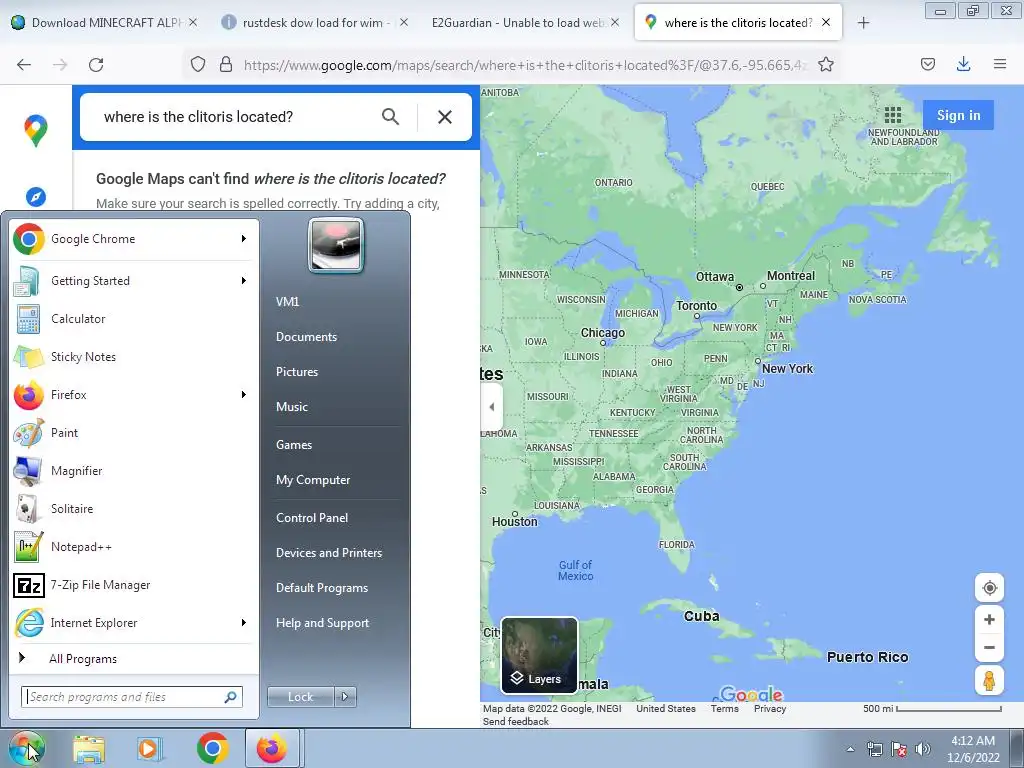Zoom out of the map with the minus button
Screen dimensions: 1024x768
coord(989,647)
